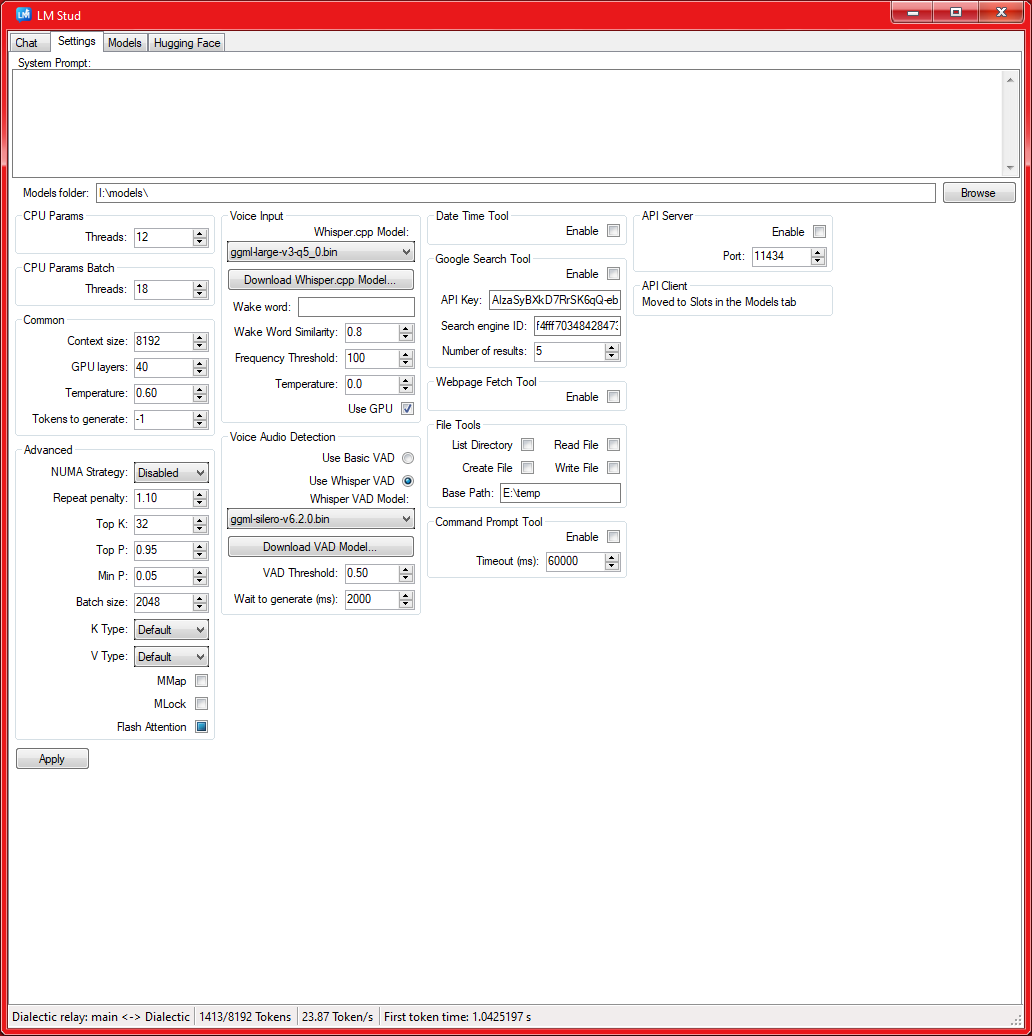Check the Read File checkbox
This screenshot has height=1036, width=1032.
613,445
